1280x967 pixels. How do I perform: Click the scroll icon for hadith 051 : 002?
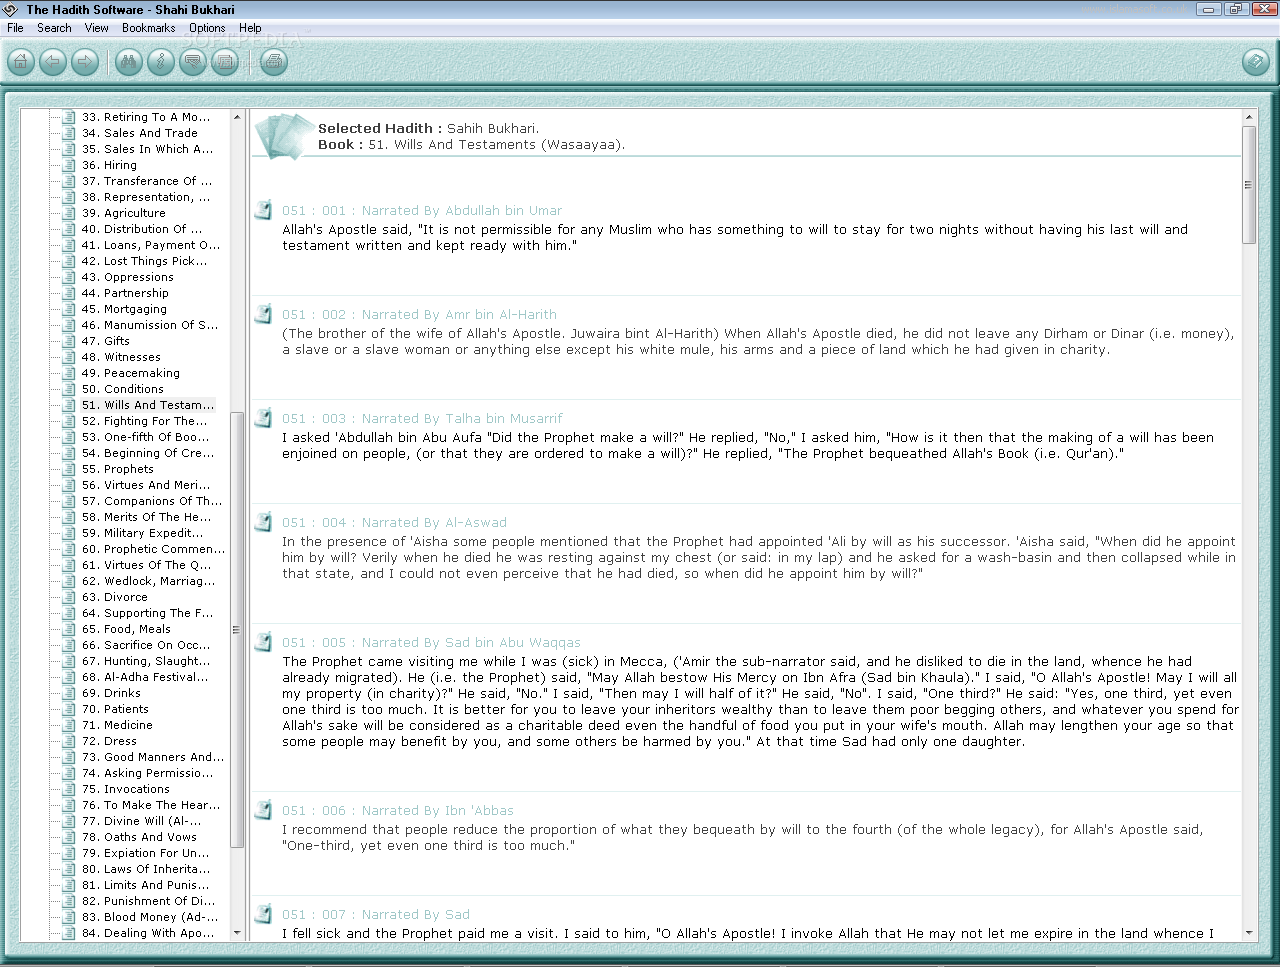pos(263,314)
